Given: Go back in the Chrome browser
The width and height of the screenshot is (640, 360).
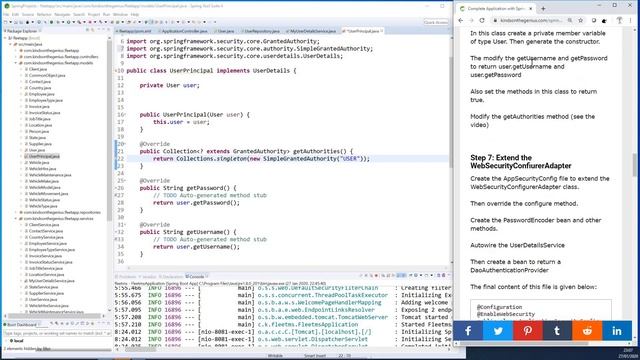Looking at the screenshot, I should [461, 20].
